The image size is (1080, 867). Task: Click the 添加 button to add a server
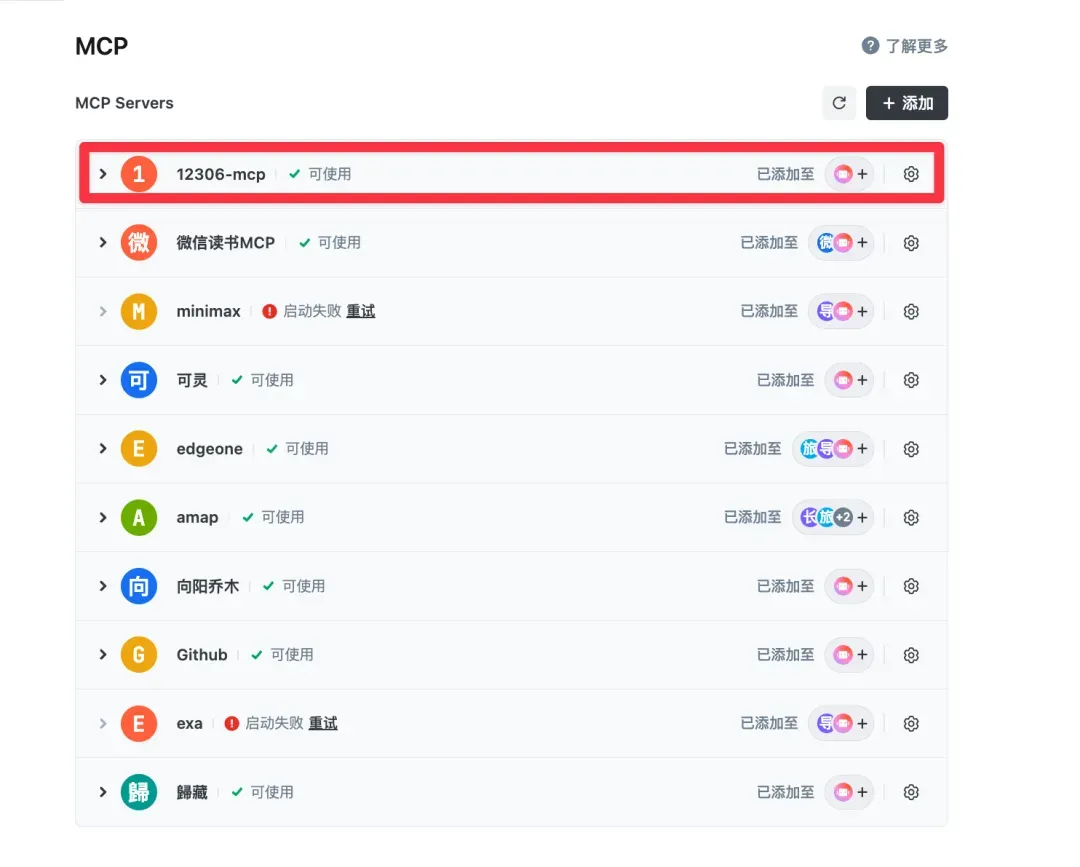click(907, 102)
